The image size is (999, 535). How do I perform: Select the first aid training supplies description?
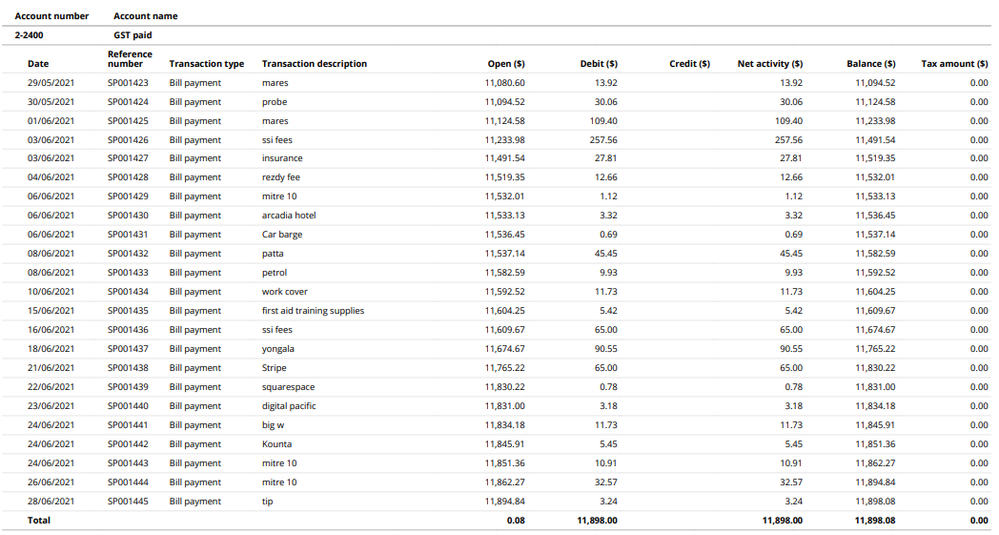tap(313, 311)
